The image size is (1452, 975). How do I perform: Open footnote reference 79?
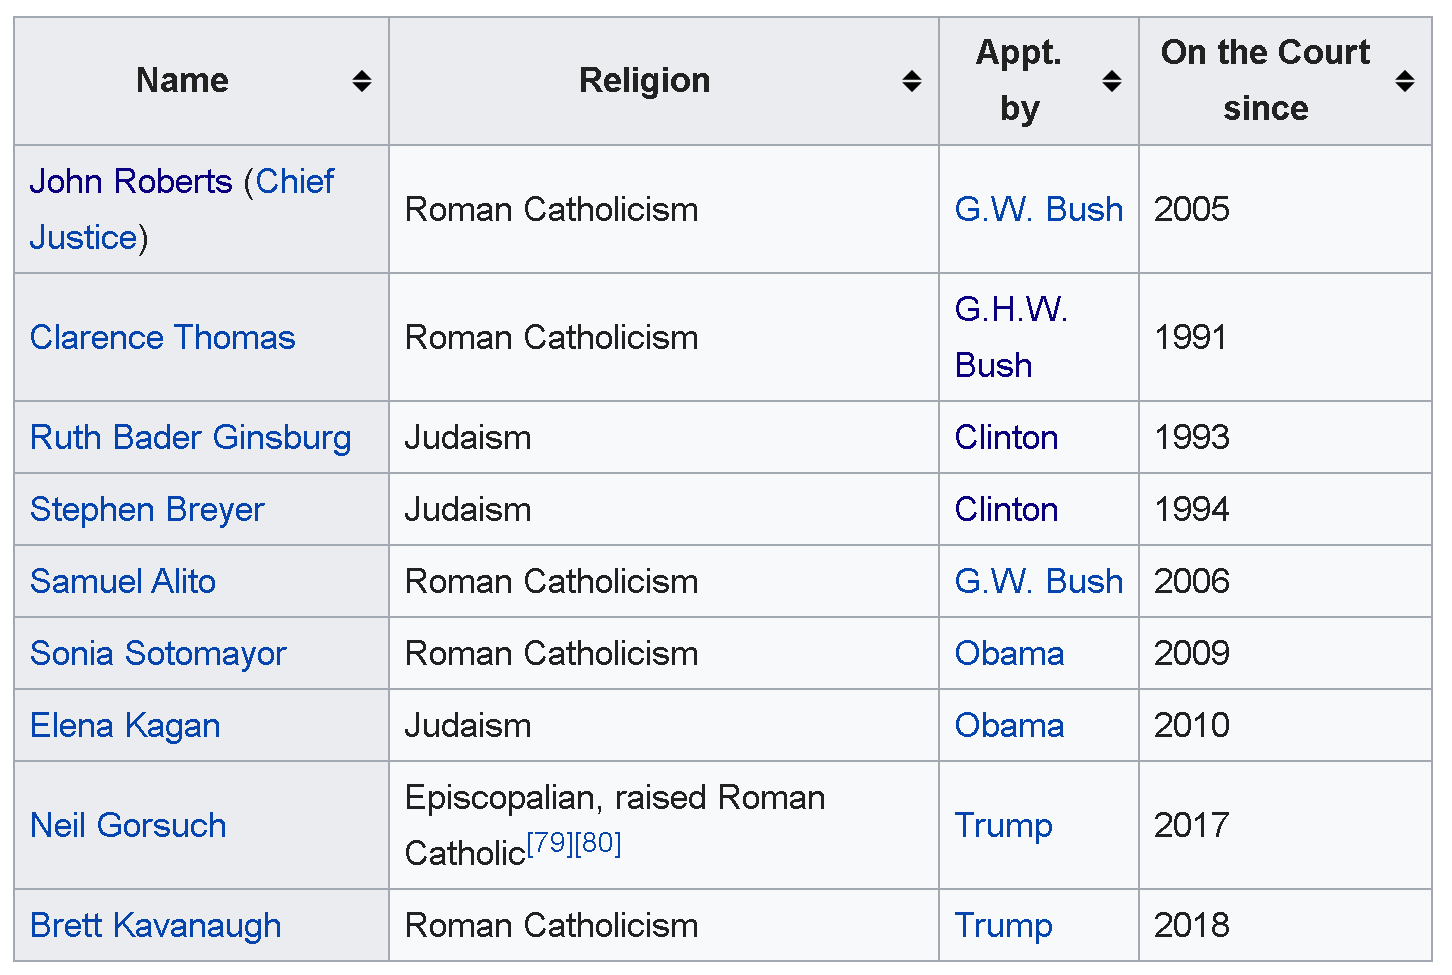tap(550, 843)
